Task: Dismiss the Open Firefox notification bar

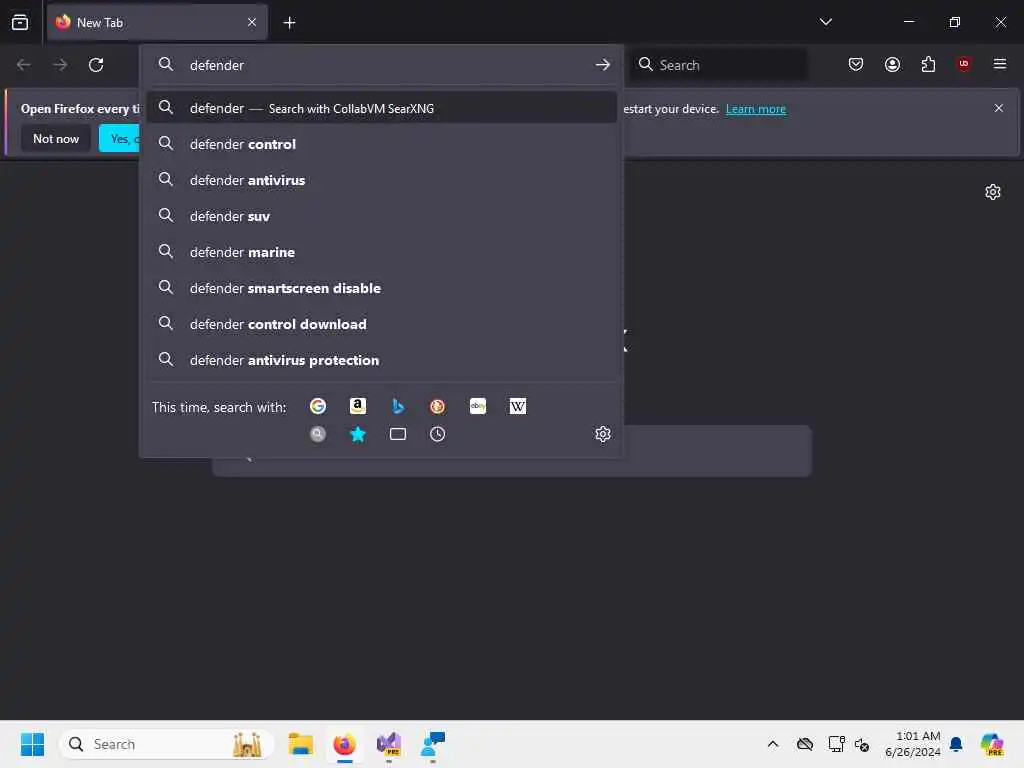Action: (x=999, y=108)
